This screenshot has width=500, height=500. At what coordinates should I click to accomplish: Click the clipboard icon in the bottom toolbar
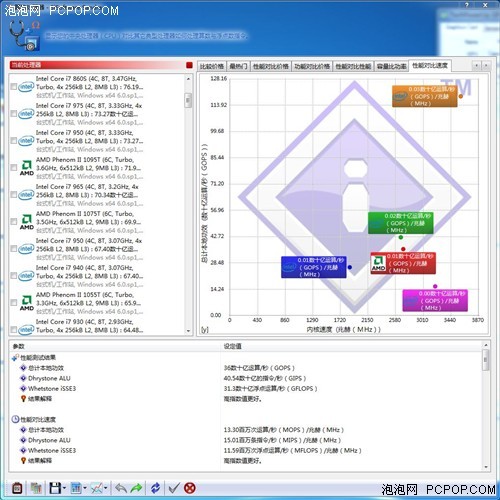click(17, 488)
